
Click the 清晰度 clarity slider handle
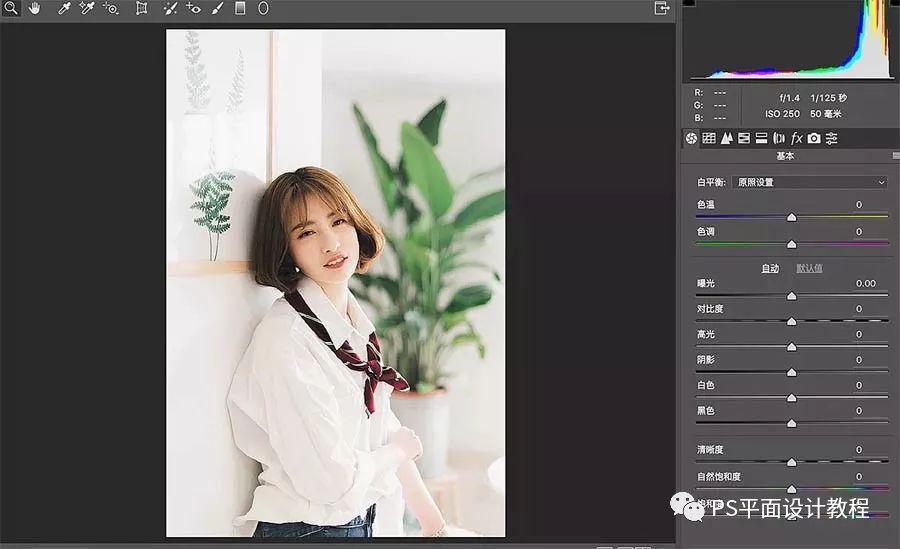pos(792,462)
